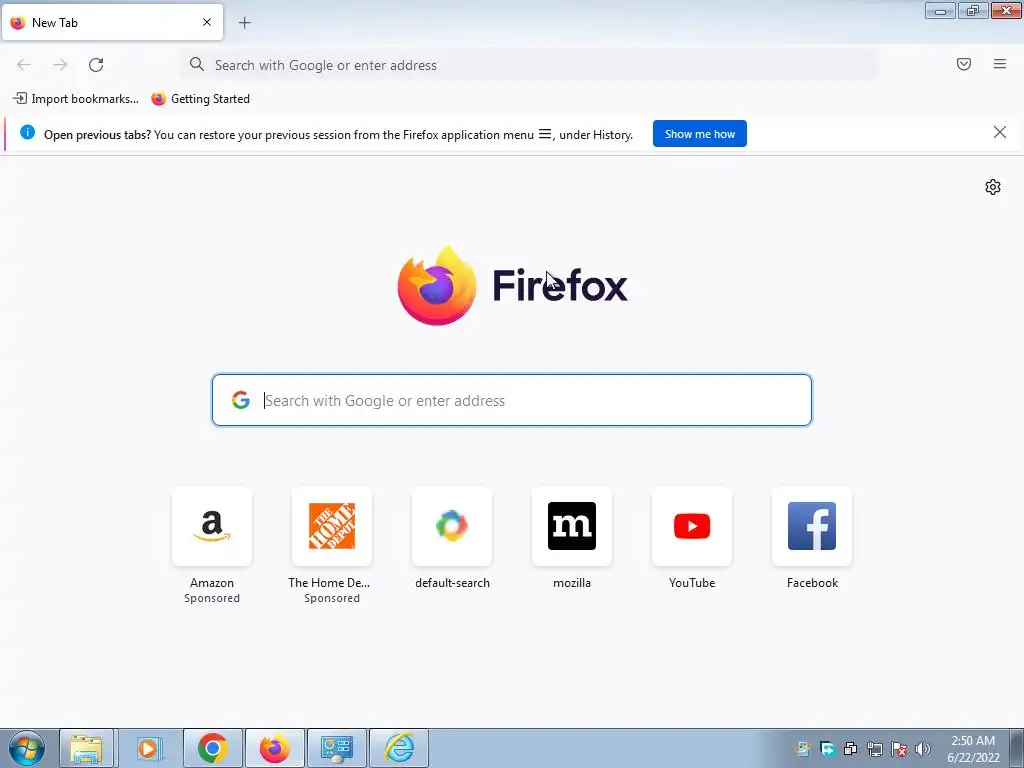Open the Windows Start menu
This screenshot has height=768, width=1024.
tap(27, 748)
